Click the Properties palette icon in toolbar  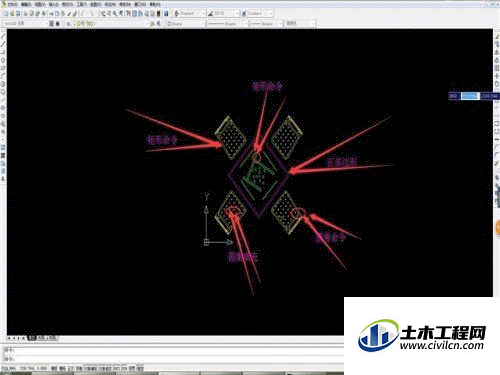(x=128, y=14)
